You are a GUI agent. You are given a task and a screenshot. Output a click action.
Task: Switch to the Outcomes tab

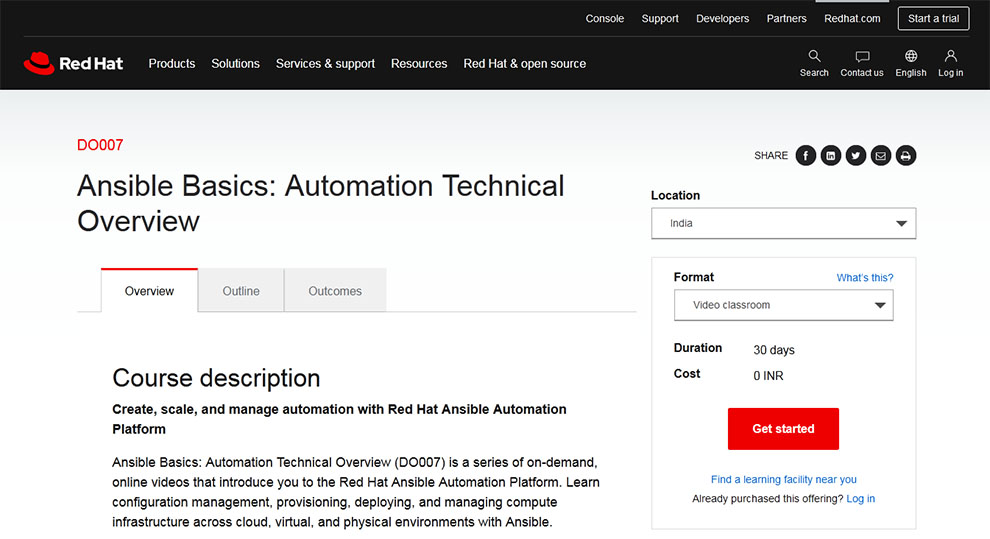click(x=335, y=291)
